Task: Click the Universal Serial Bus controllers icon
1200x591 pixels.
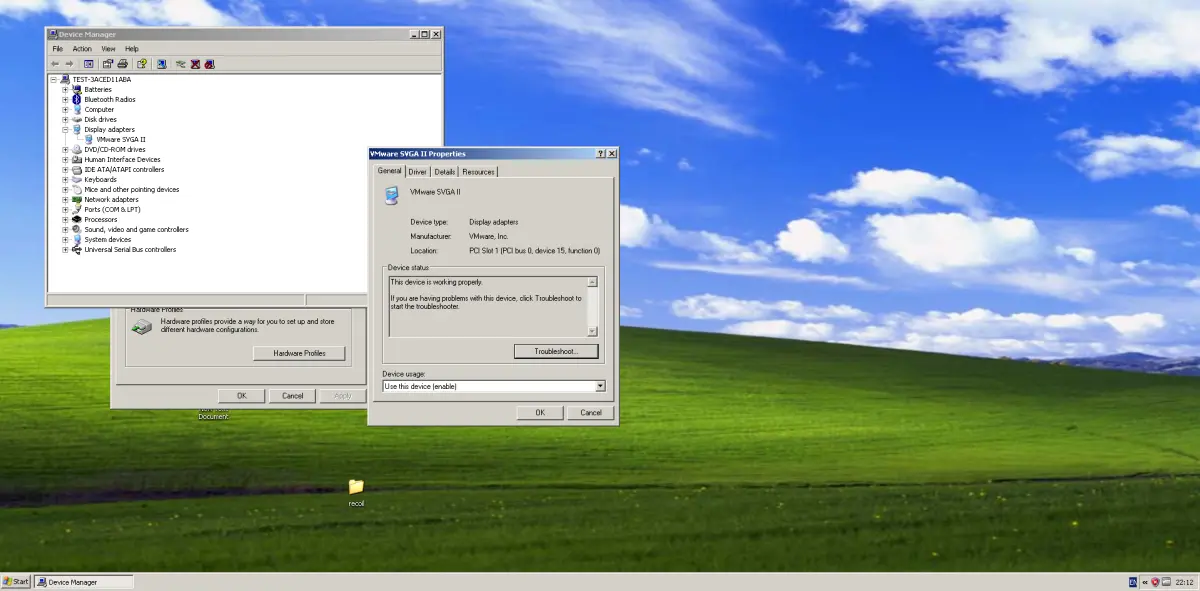Action: pos(77,249)
